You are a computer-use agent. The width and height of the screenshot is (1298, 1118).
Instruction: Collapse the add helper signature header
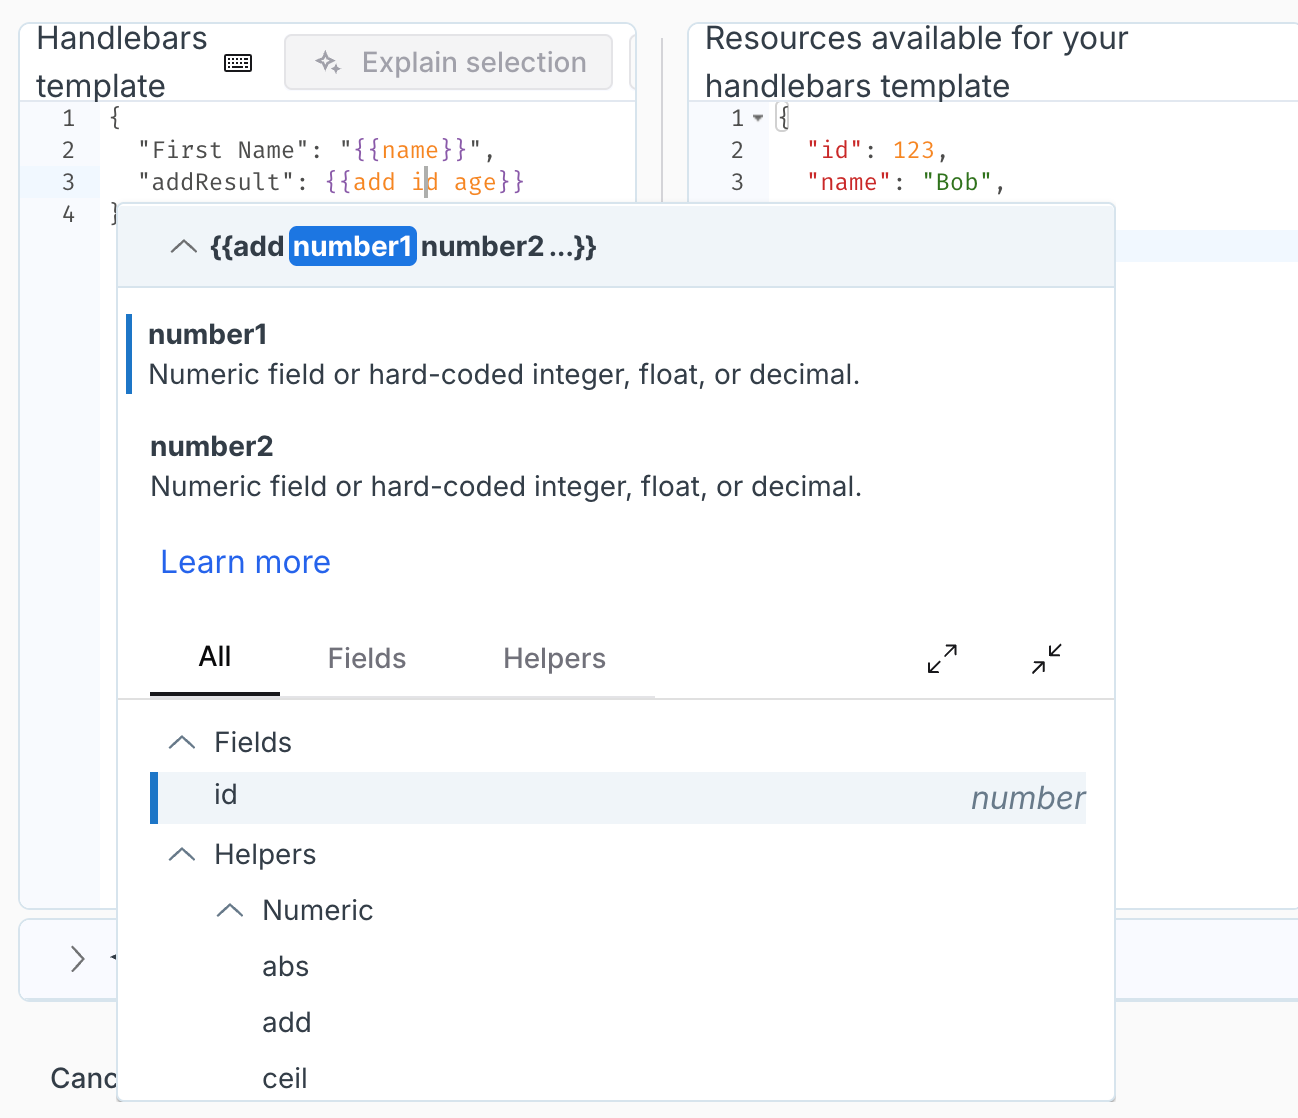coord(183,247)
